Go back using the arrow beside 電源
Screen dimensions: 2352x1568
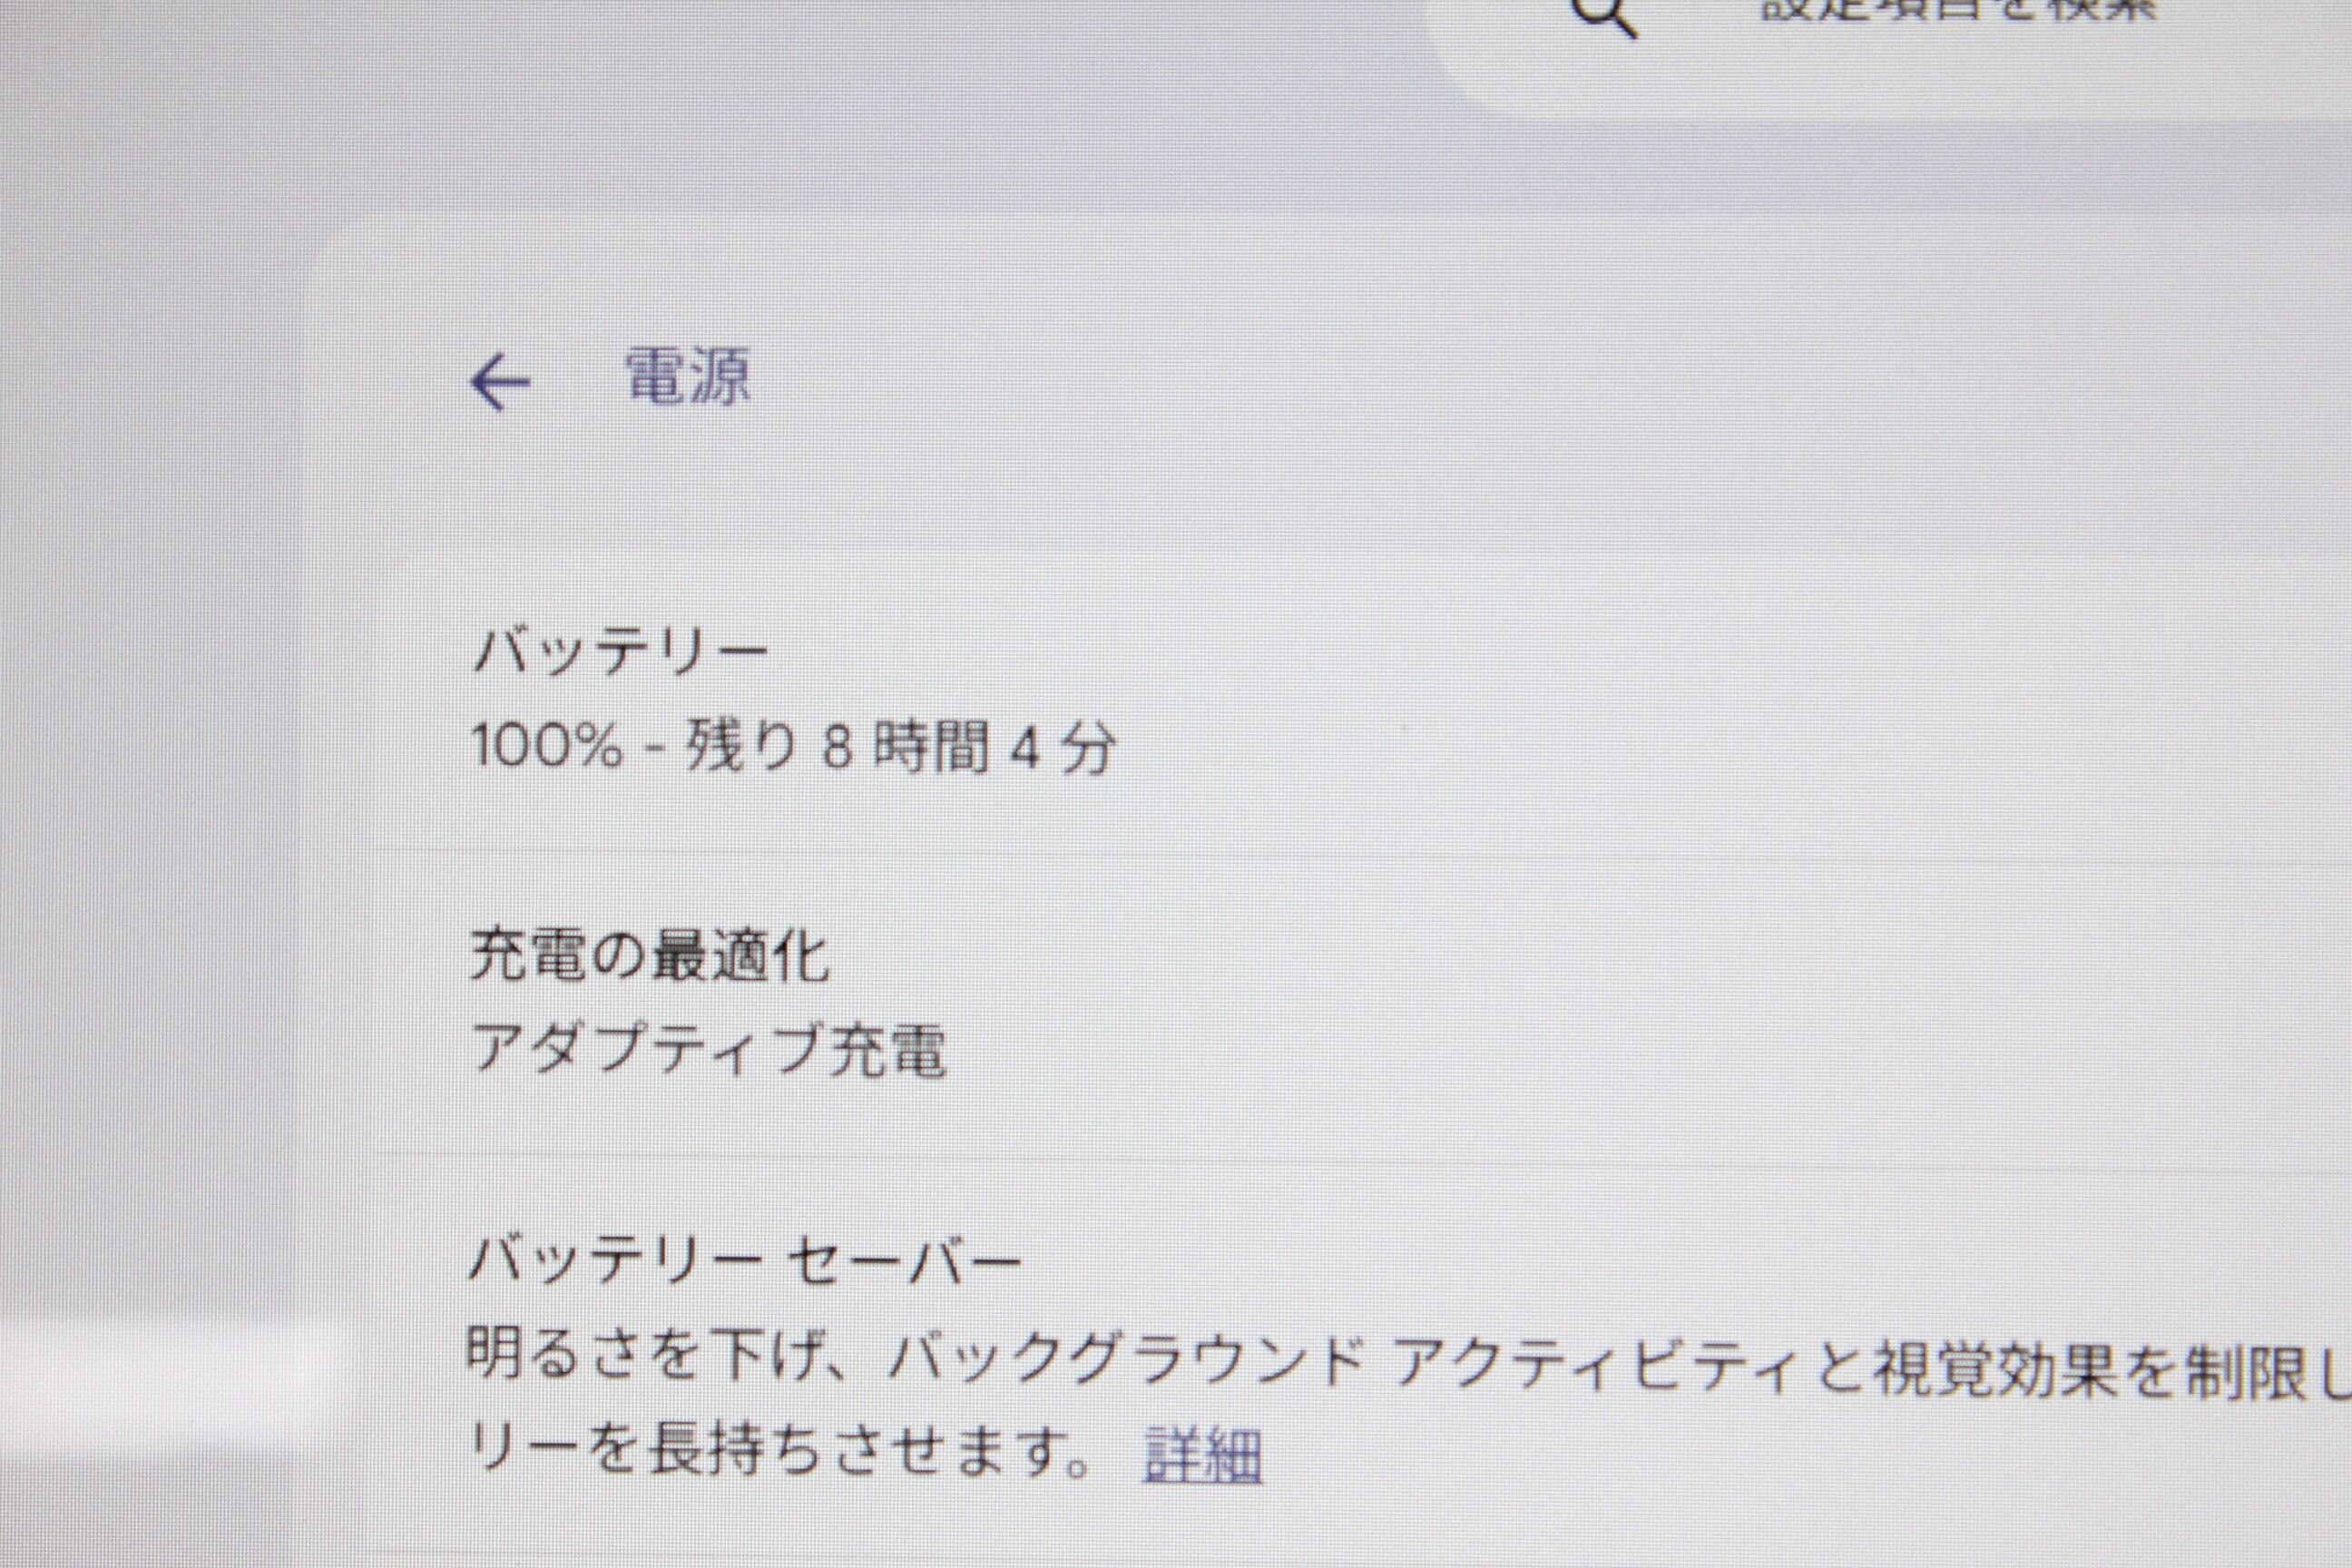point(500,384)
